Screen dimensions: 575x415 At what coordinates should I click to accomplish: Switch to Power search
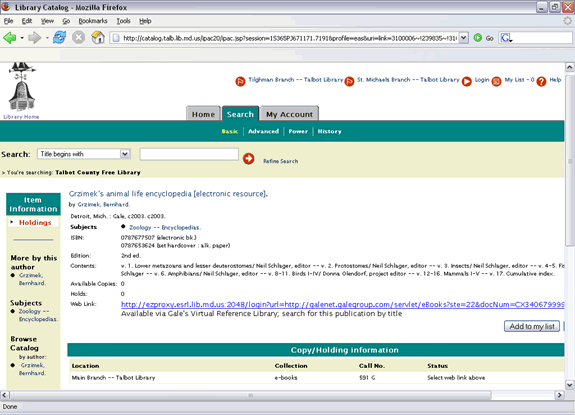coord(298,131)
